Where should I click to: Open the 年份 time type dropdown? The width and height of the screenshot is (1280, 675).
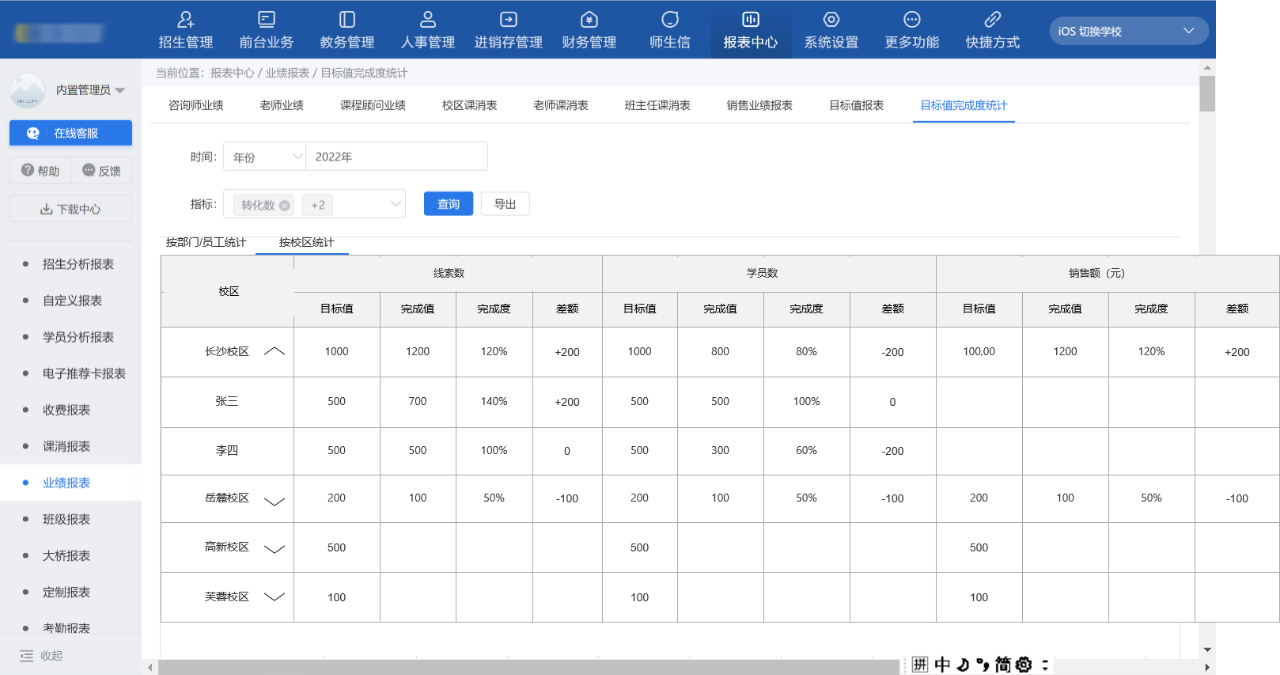coord(265,157)
